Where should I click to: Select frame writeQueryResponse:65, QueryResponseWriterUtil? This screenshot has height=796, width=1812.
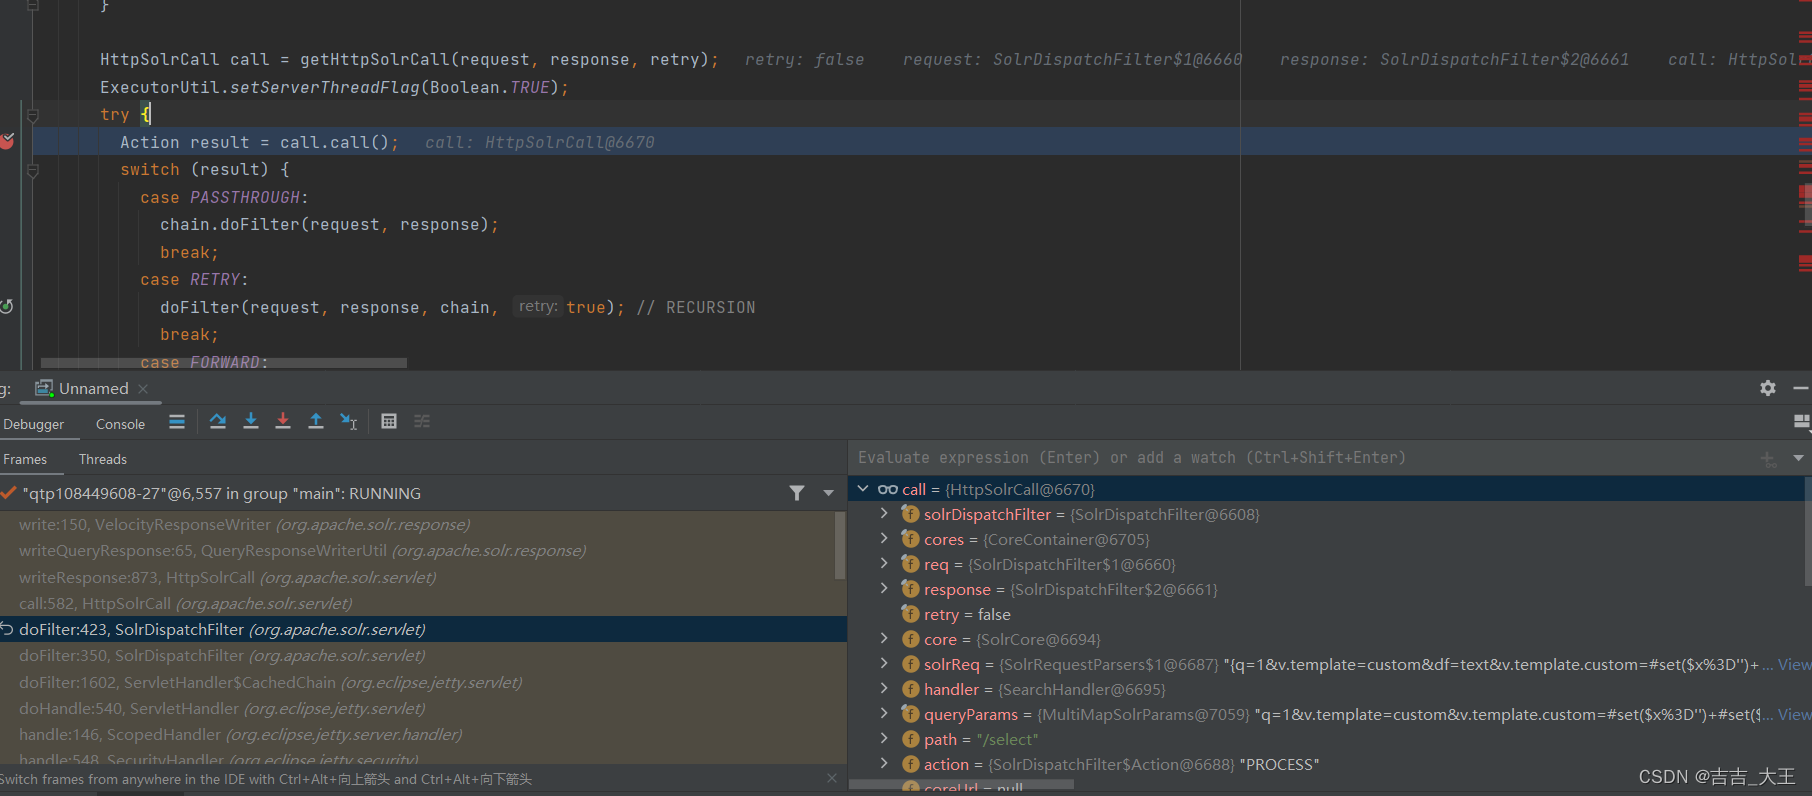pos(302,550)
